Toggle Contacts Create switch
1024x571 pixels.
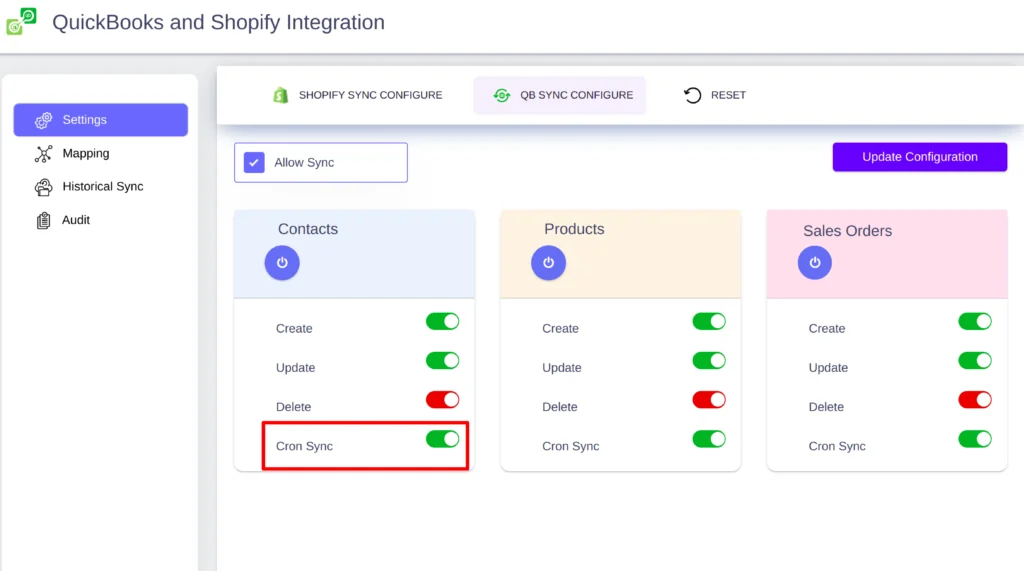443,321
